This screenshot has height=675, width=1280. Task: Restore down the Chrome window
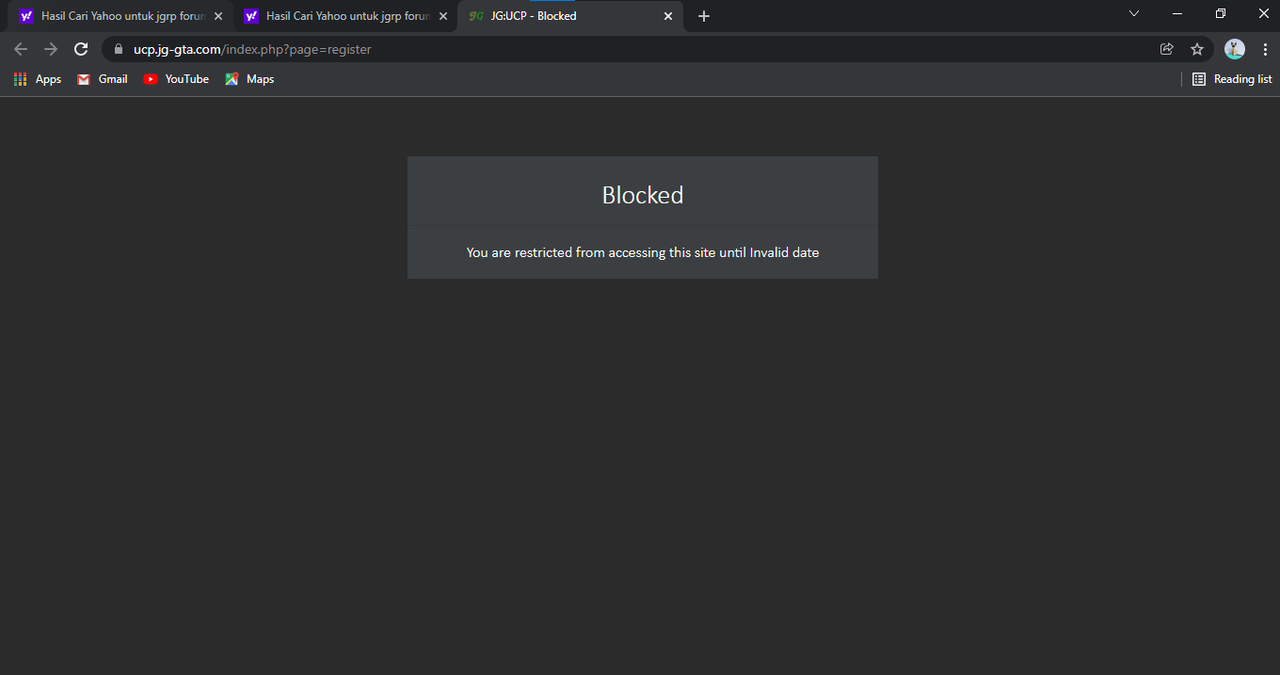coord(1220,14)
